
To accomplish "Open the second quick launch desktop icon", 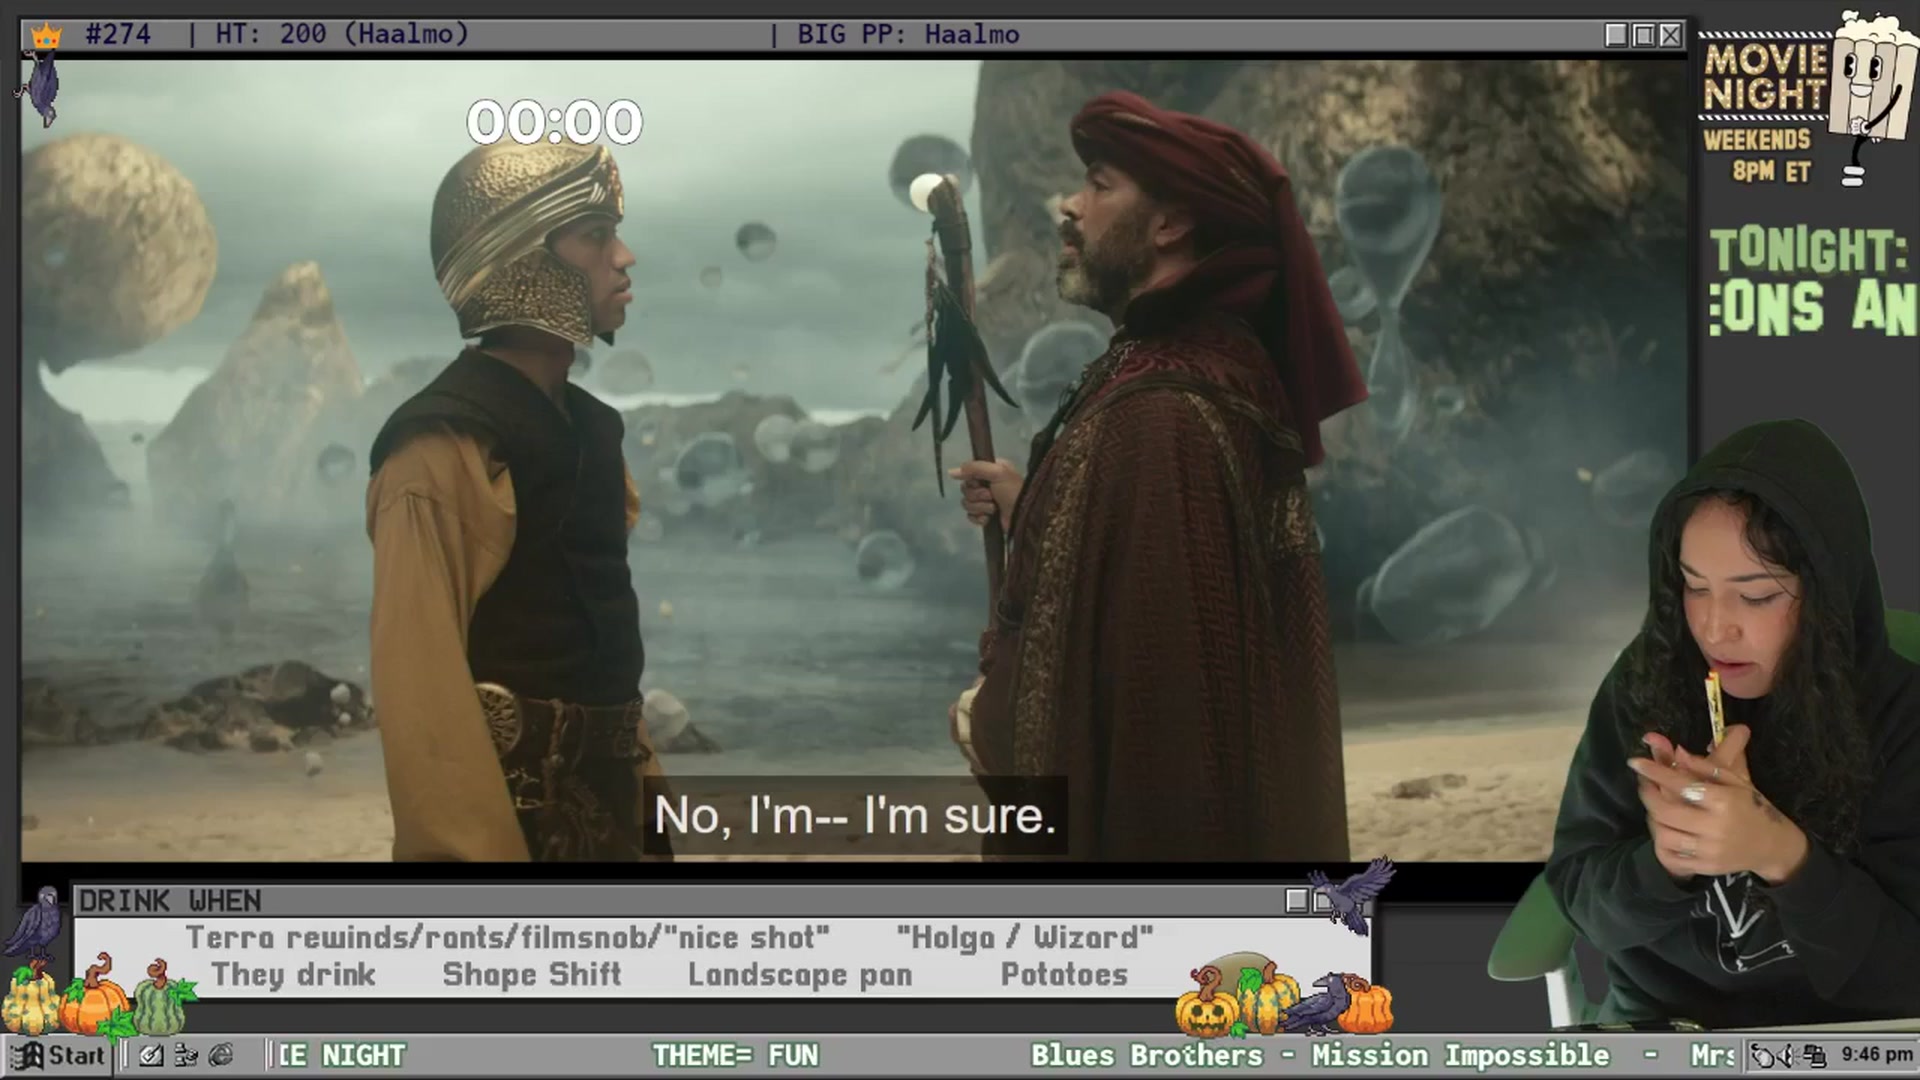I will [186, 1055].
